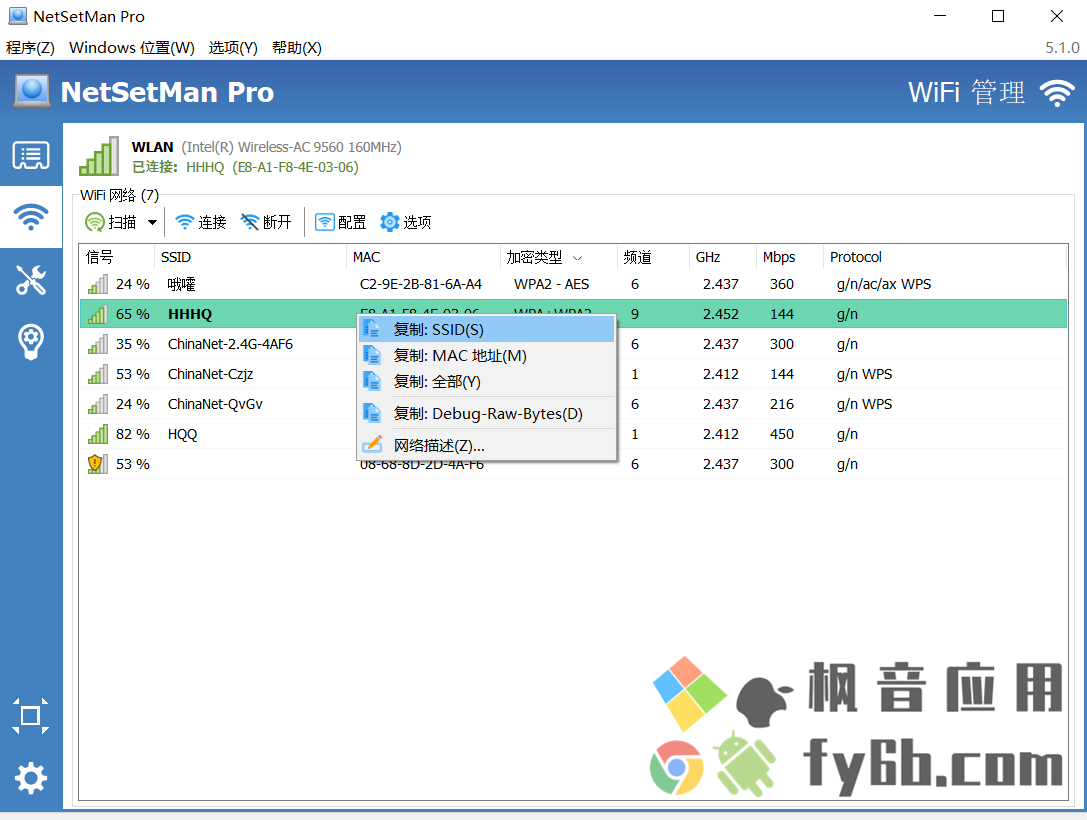Image resolution: width=1087 pixels, height=820 pixels.
Task: Choose 复制: 全部(Y) menu entry
Action: 487,381
